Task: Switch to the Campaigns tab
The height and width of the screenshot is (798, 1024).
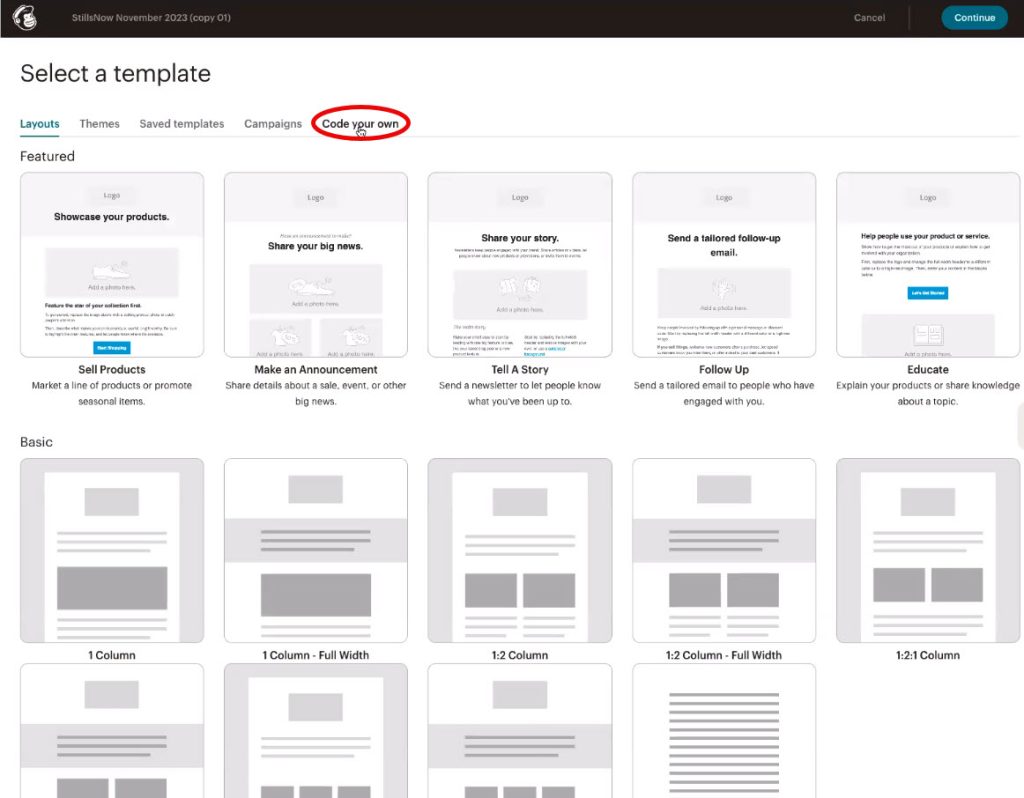Action: (272, 124)
